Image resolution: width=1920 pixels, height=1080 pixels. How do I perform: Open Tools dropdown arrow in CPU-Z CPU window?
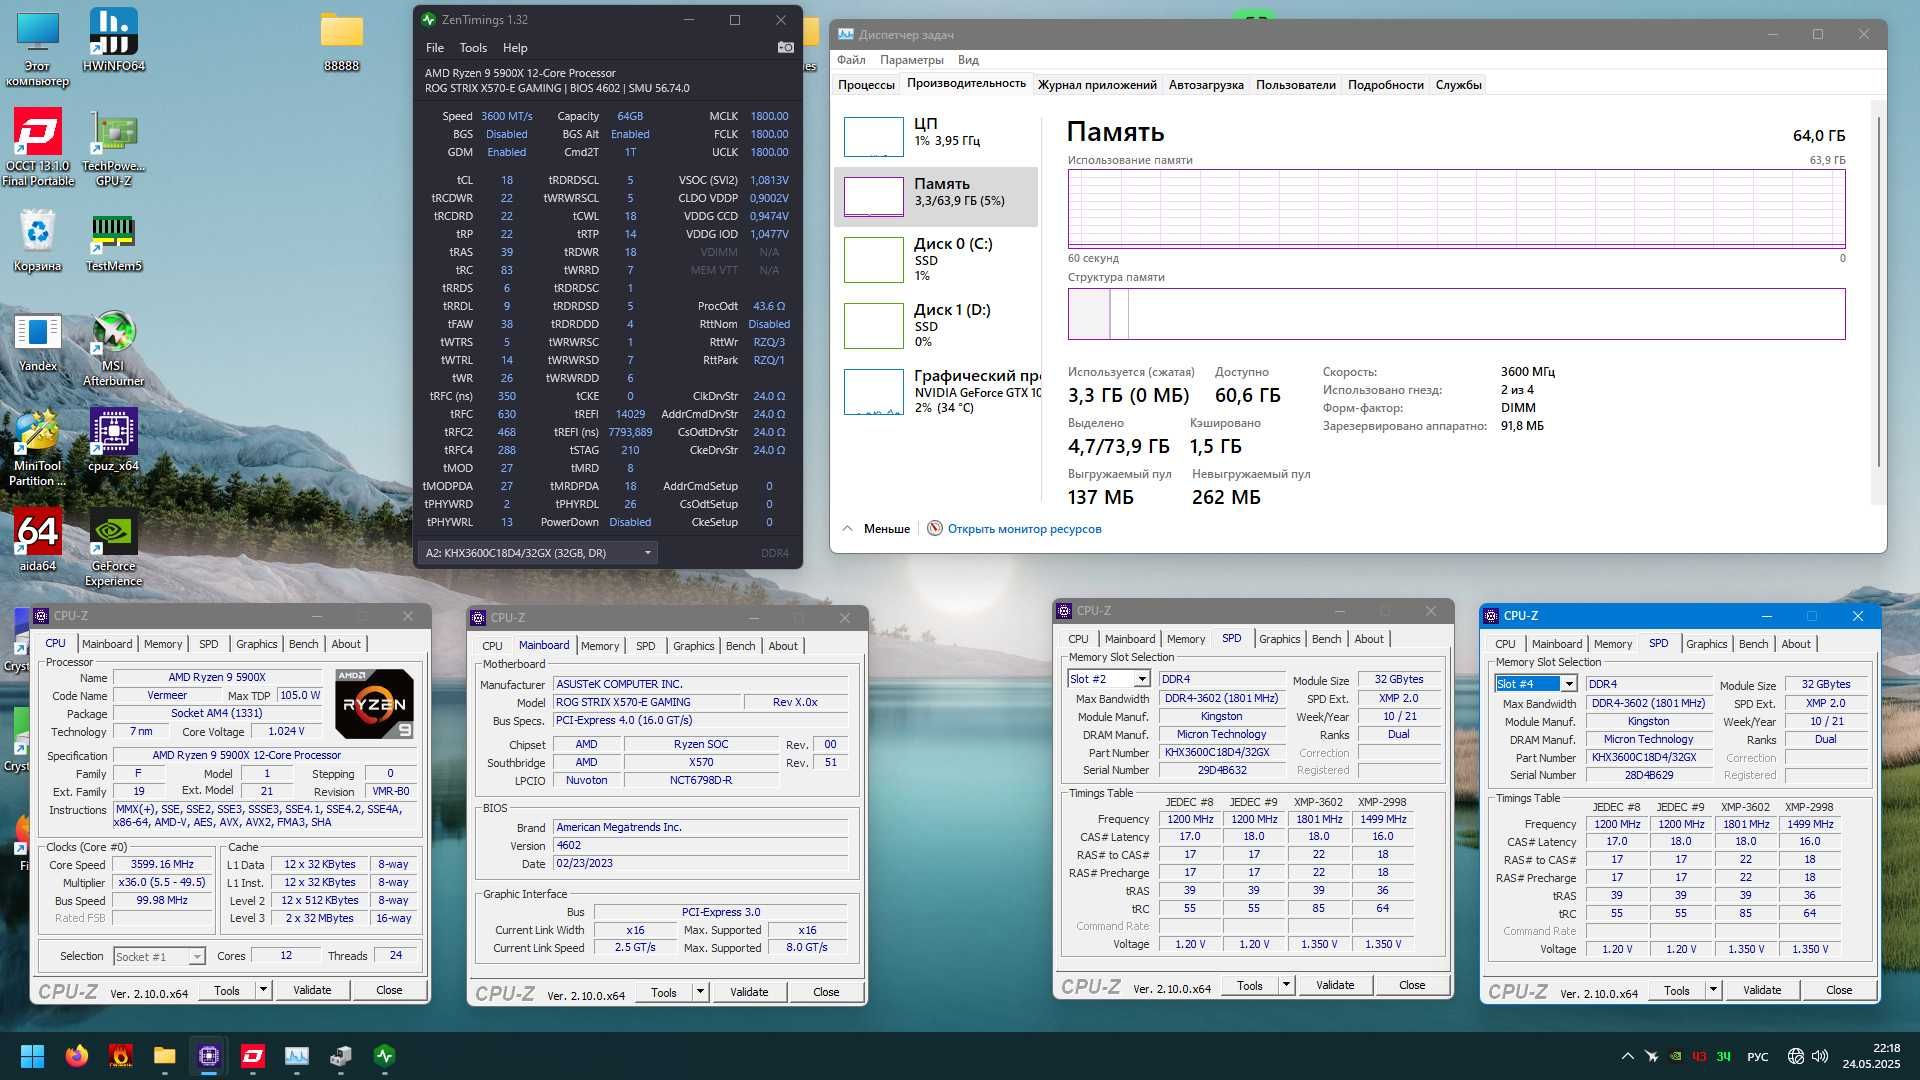[x=263, y=990]
